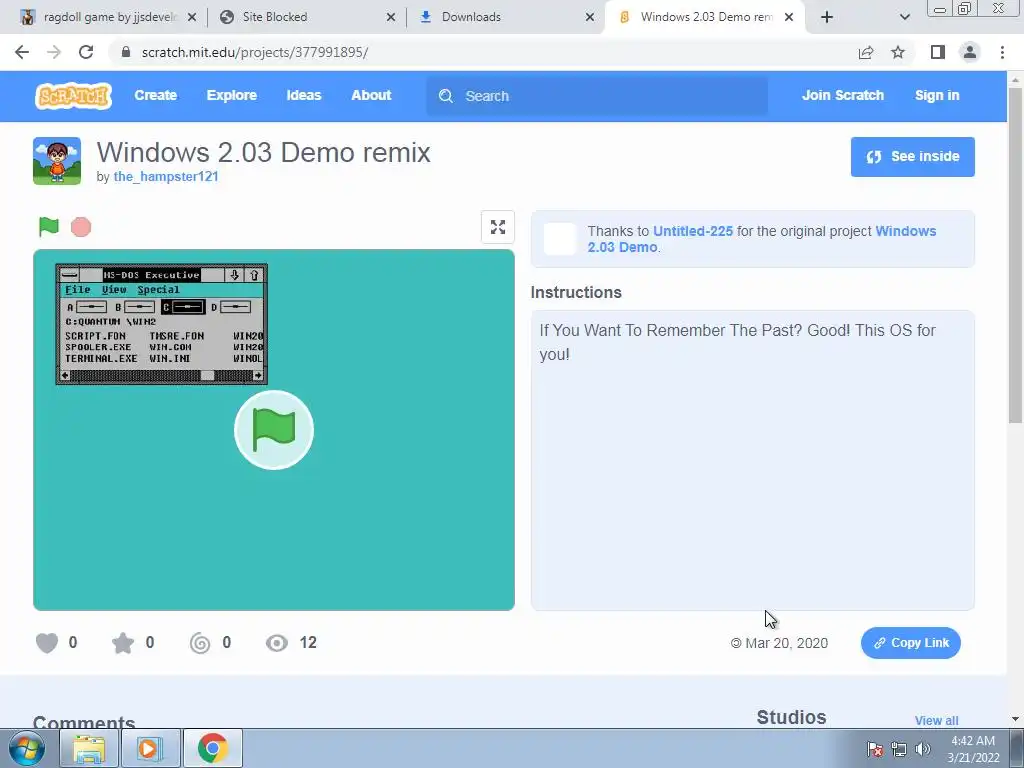Screen dimensions: 1024x768
Task: Open Untitled-225 original author link
Action: pos(693,231)
